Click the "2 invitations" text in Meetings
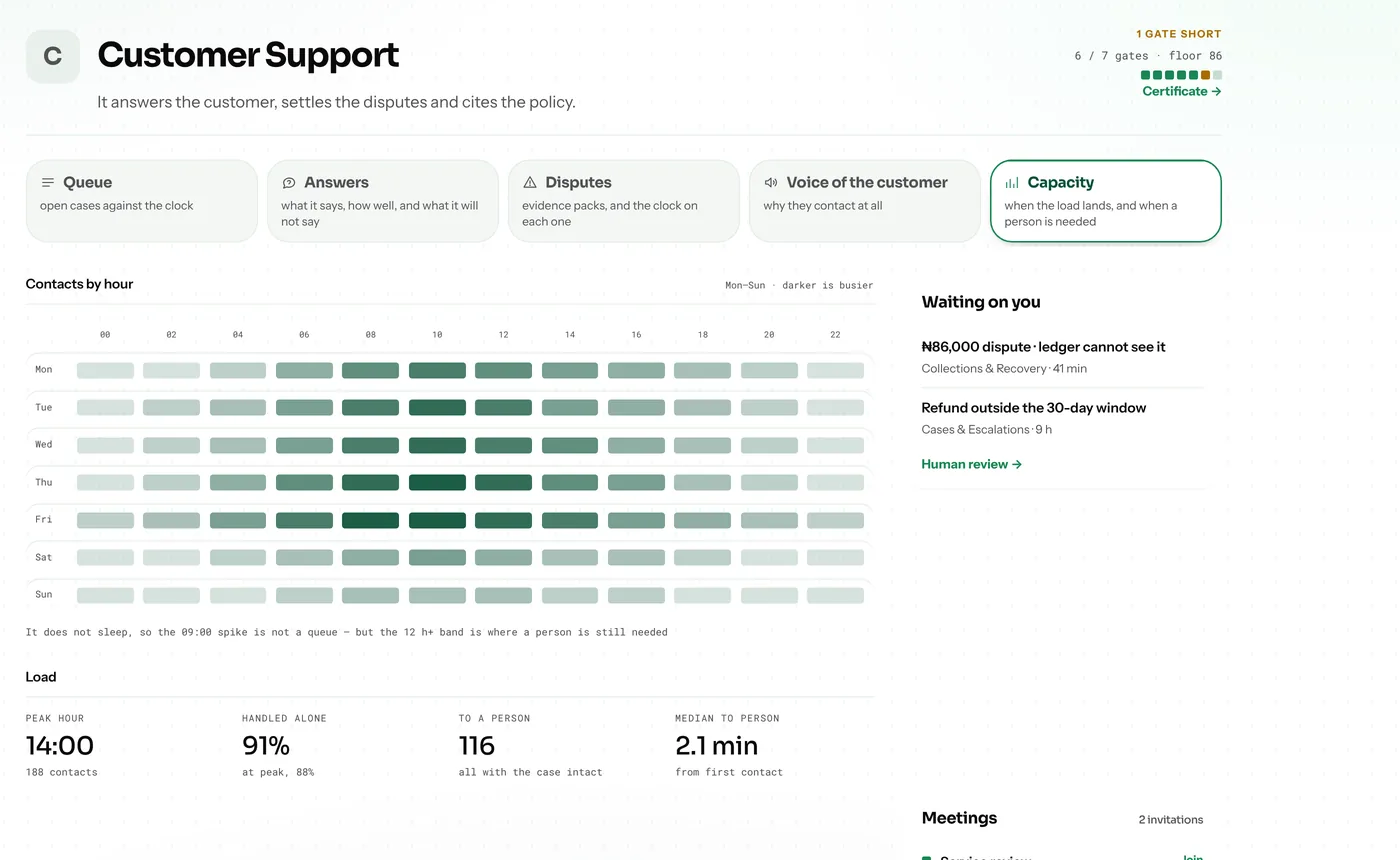This screenshot has width=1400, height=860. point(1171,820)
